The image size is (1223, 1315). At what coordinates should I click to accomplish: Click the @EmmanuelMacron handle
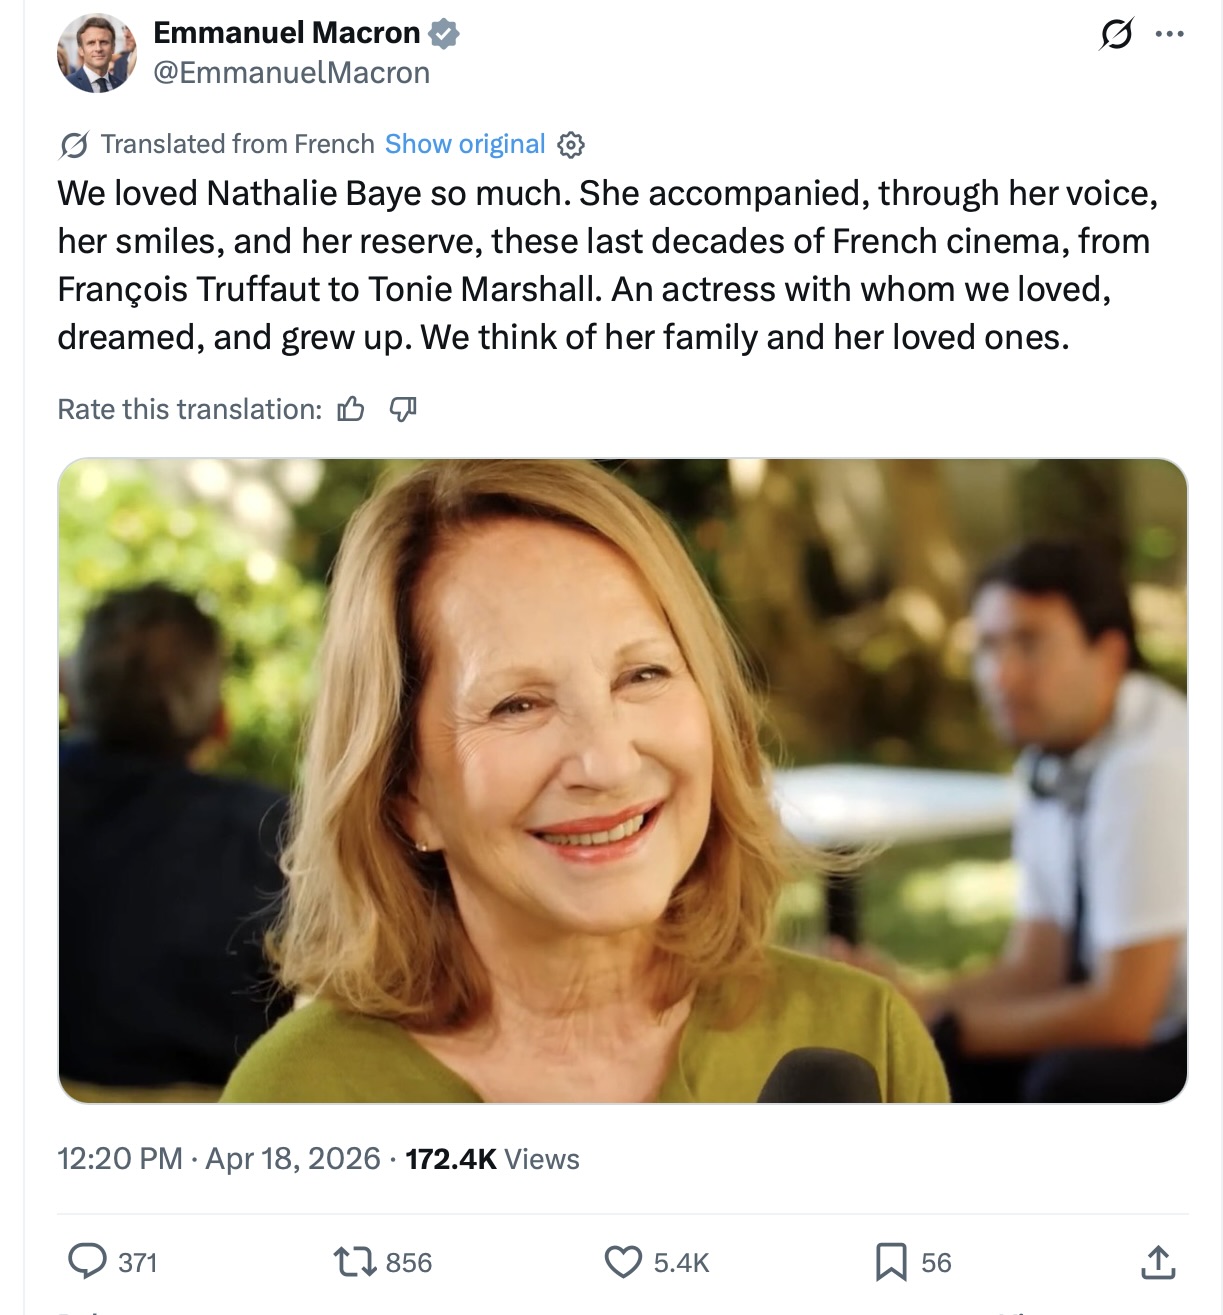(x=291, y=73)
